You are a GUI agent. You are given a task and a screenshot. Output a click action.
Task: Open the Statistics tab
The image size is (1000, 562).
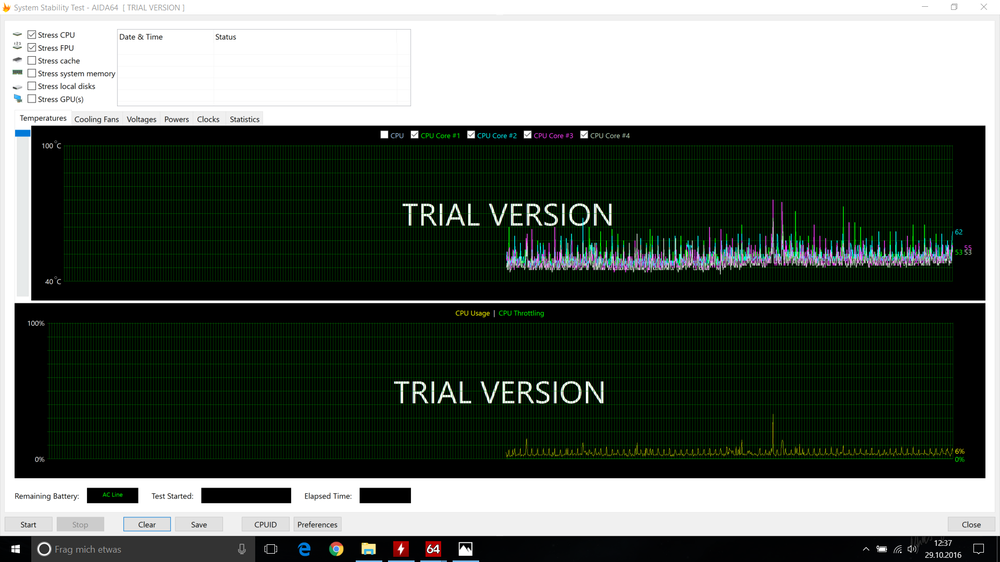244,119
